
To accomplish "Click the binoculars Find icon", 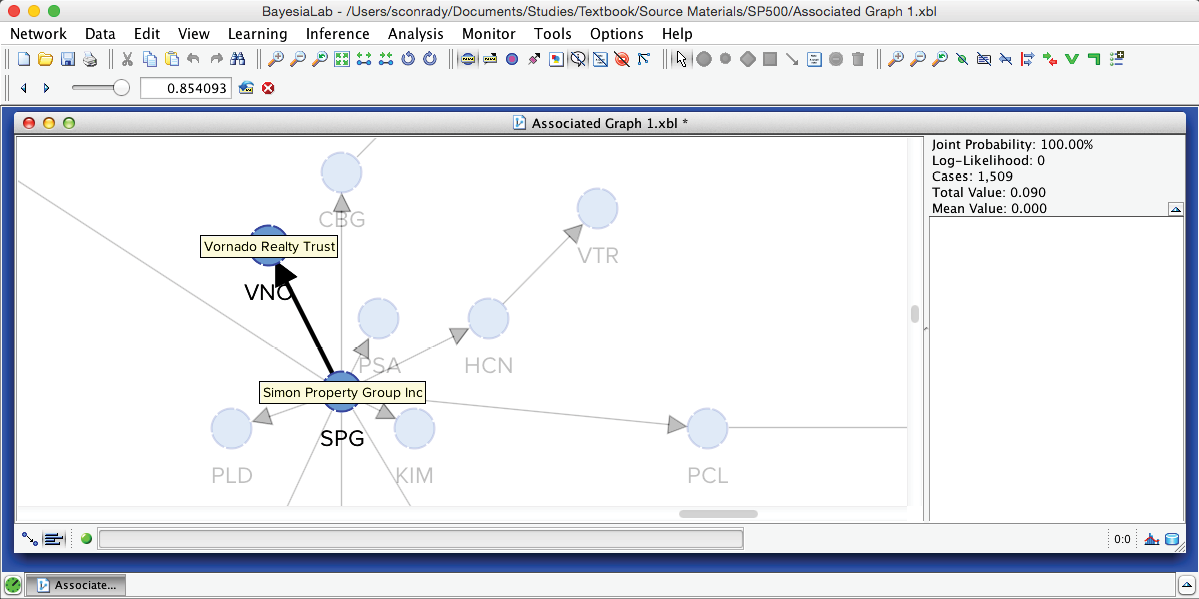I will coord(238,59).
